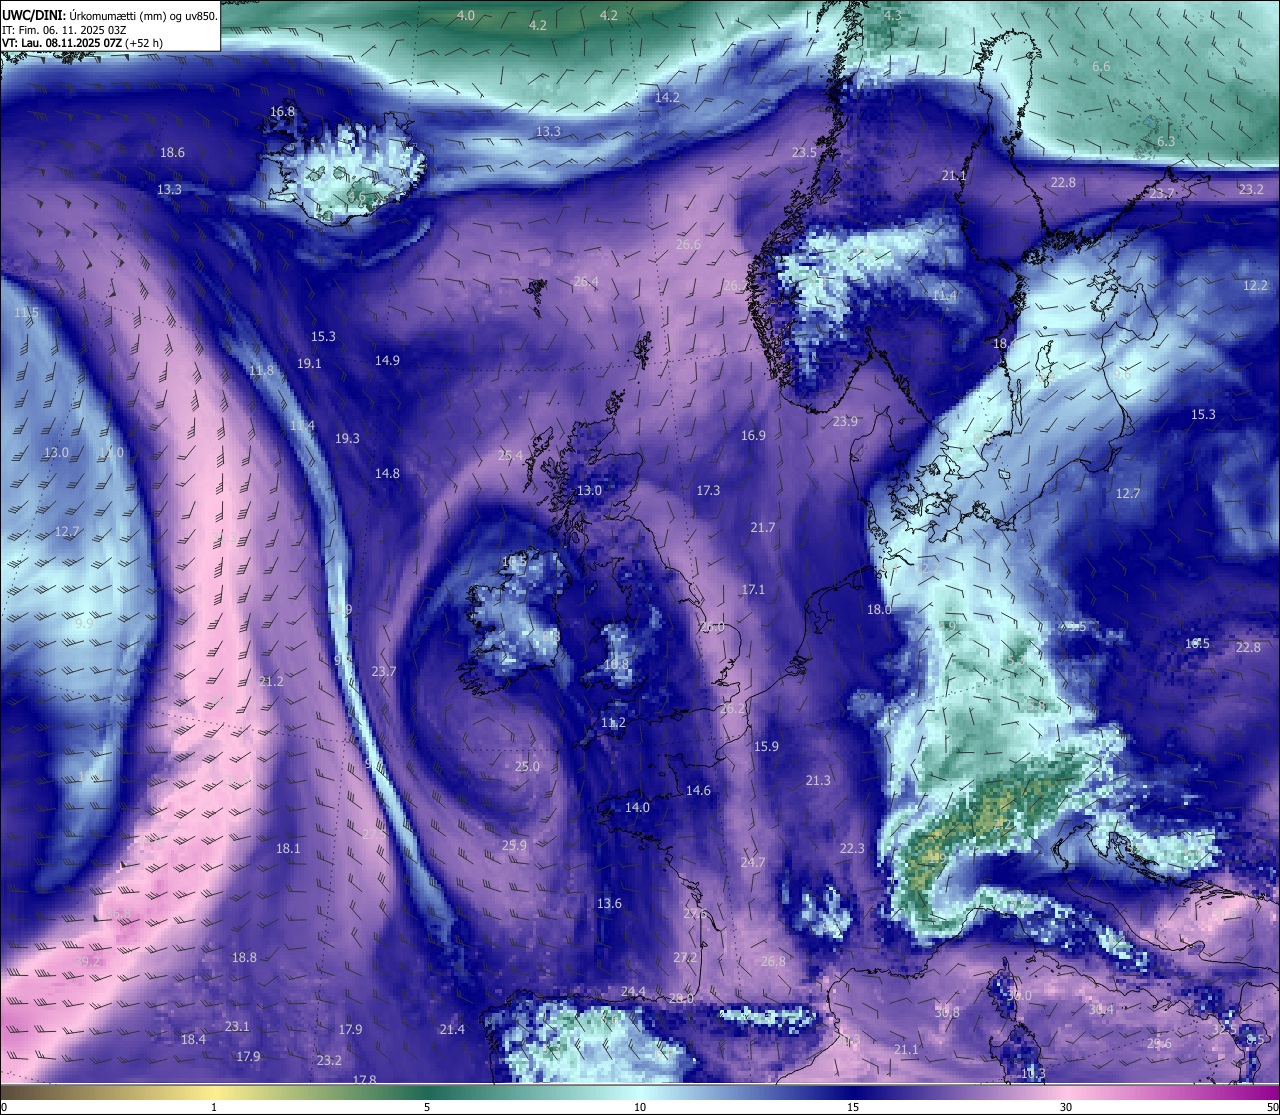Viewport: 1280px width, 1115px height.
Task: Click the 13.6 value label
Action: 609,904
